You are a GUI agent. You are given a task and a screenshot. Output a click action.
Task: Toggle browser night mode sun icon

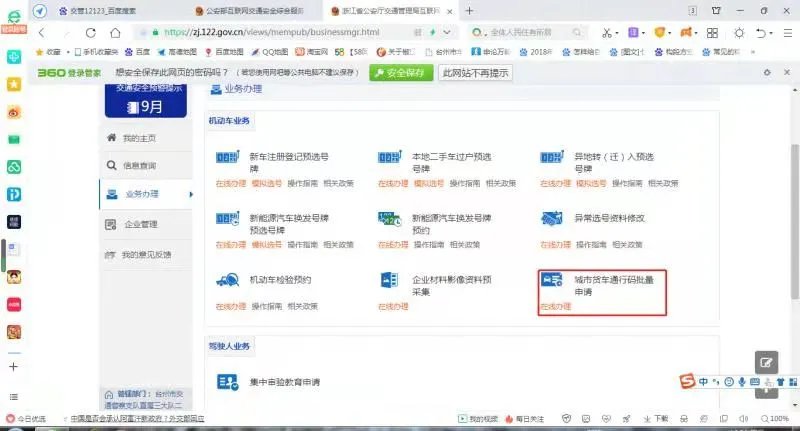coord(739,33)
